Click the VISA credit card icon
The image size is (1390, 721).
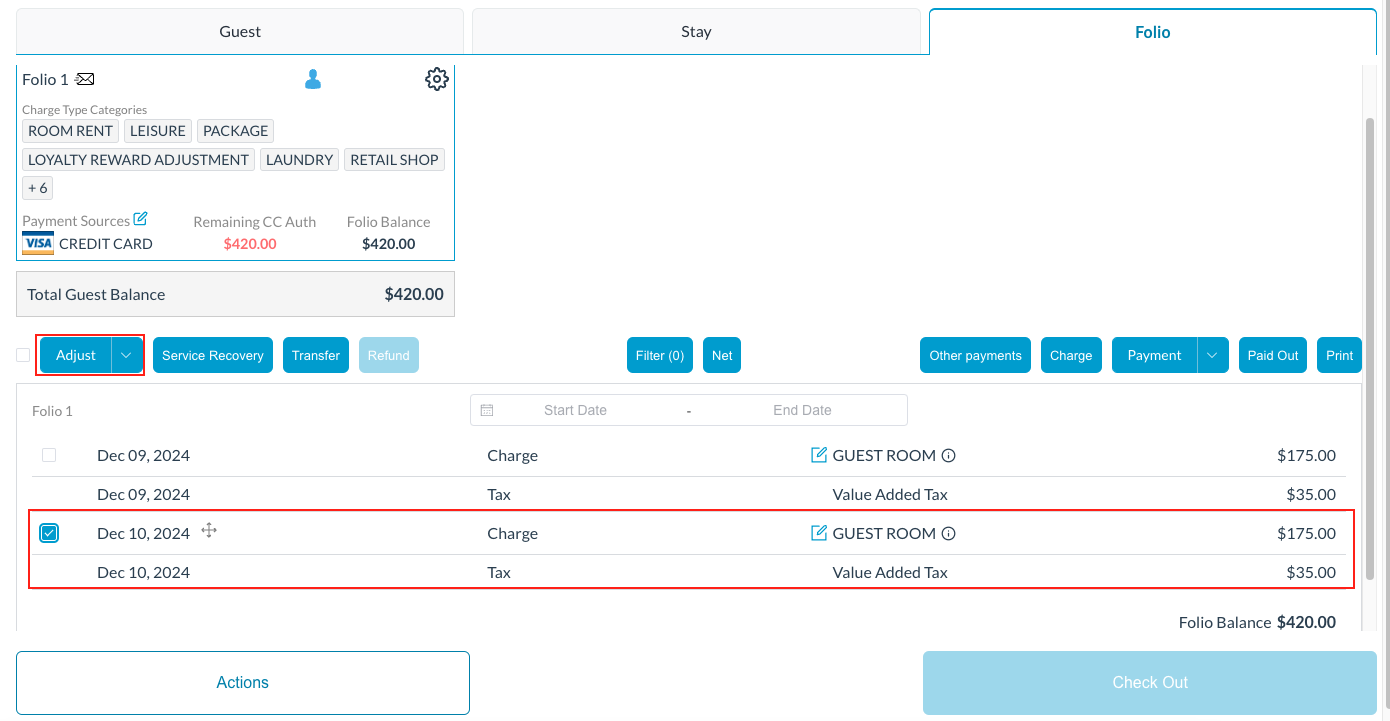37,243
